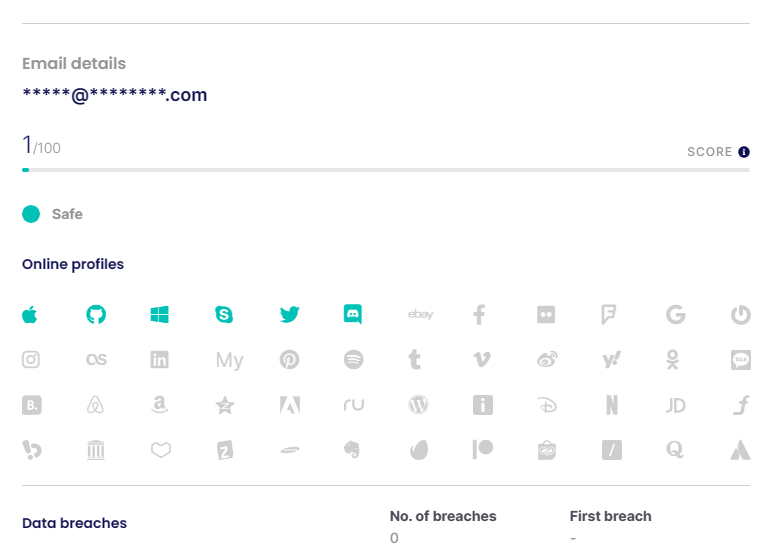Select the Spotify icon
The width and height of the screenshot is (766, 550).
coord(353,360)
